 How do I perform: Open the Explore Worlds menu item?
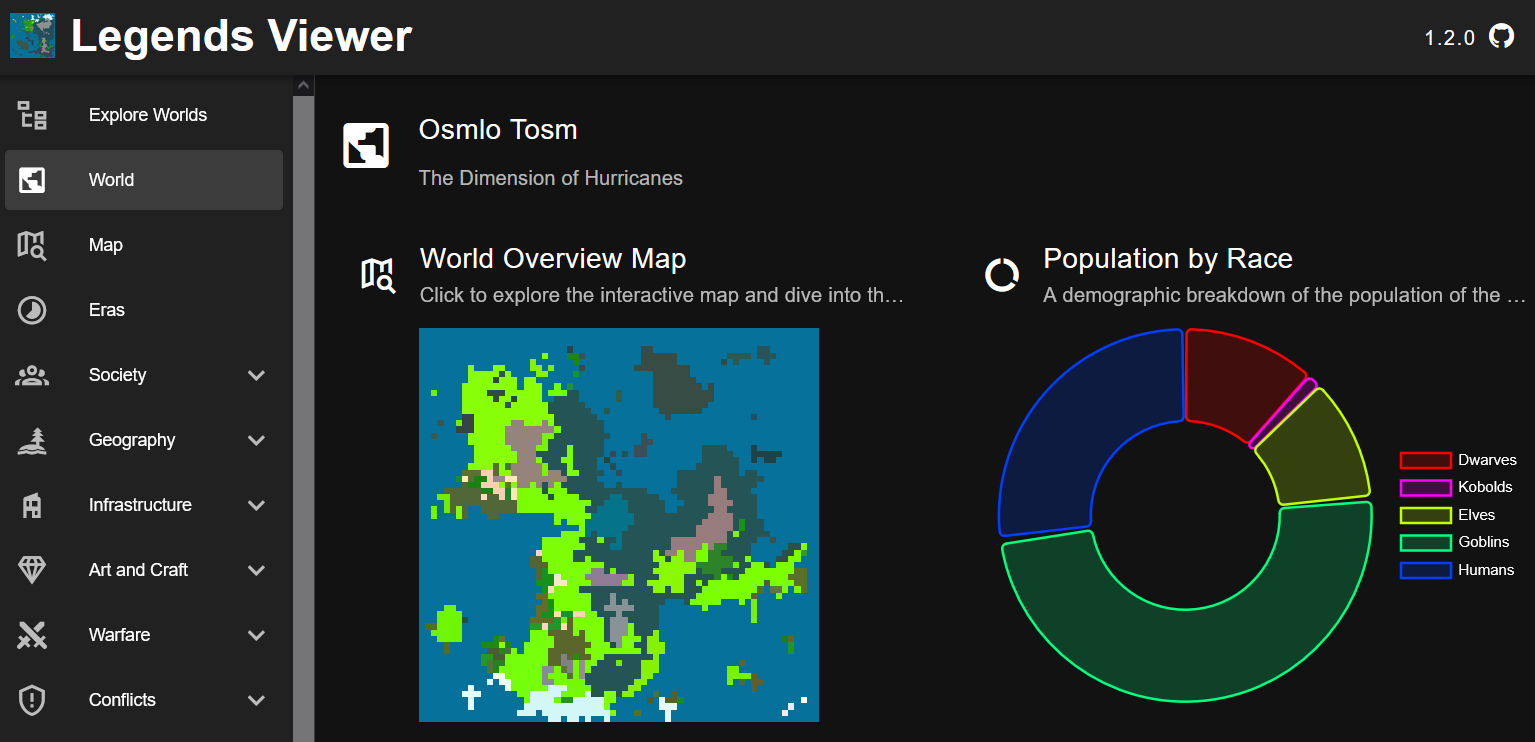[x=147, y=115]
